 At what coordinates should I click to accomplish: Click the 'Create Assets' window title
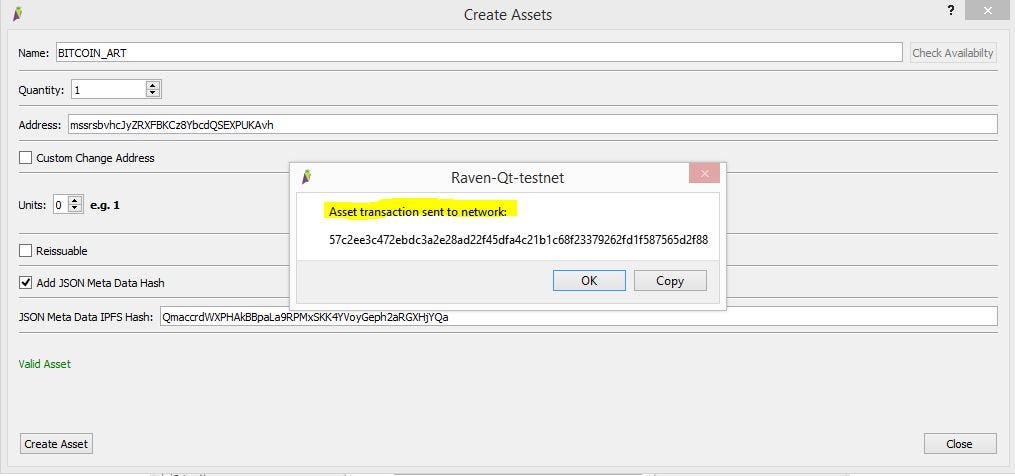(x=508, y=14)
